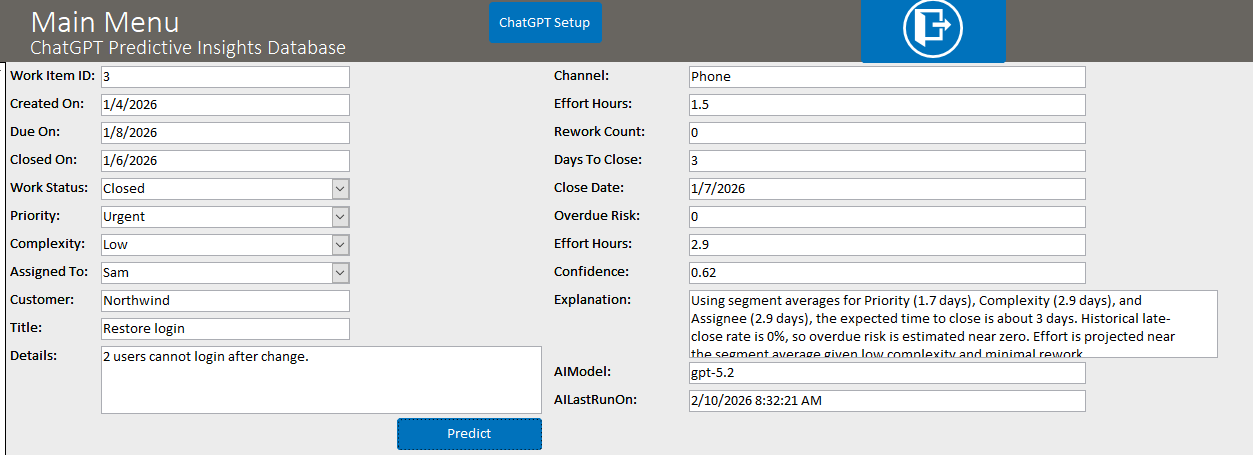Expand the Work Status dropdown arrow
Image resolution: width=1253 pixels, height=455 pixels.
pos(340,189)
